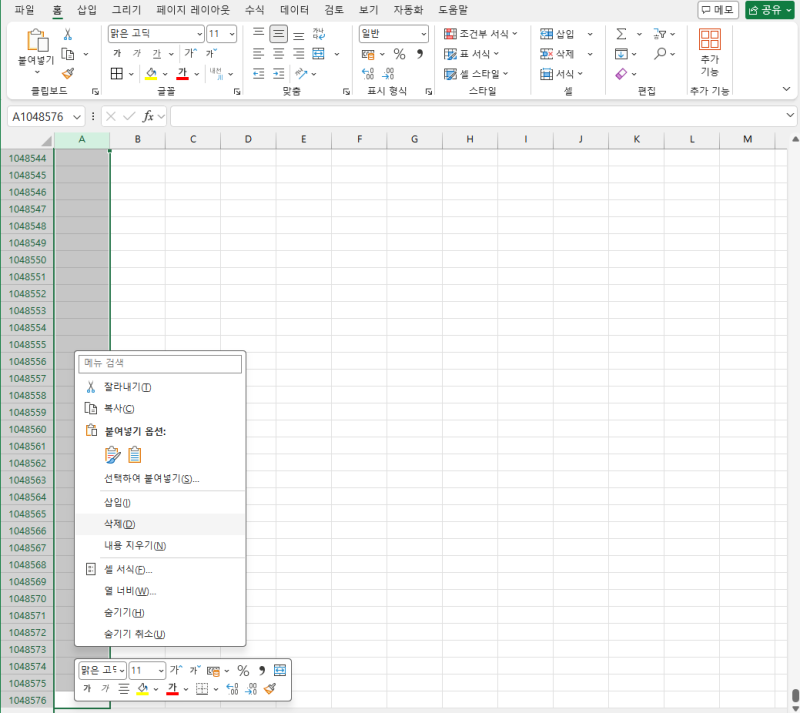Screen dimensions: 800x713
Task: Click the Sort and Filter icon
Action: tap(659, 34)
